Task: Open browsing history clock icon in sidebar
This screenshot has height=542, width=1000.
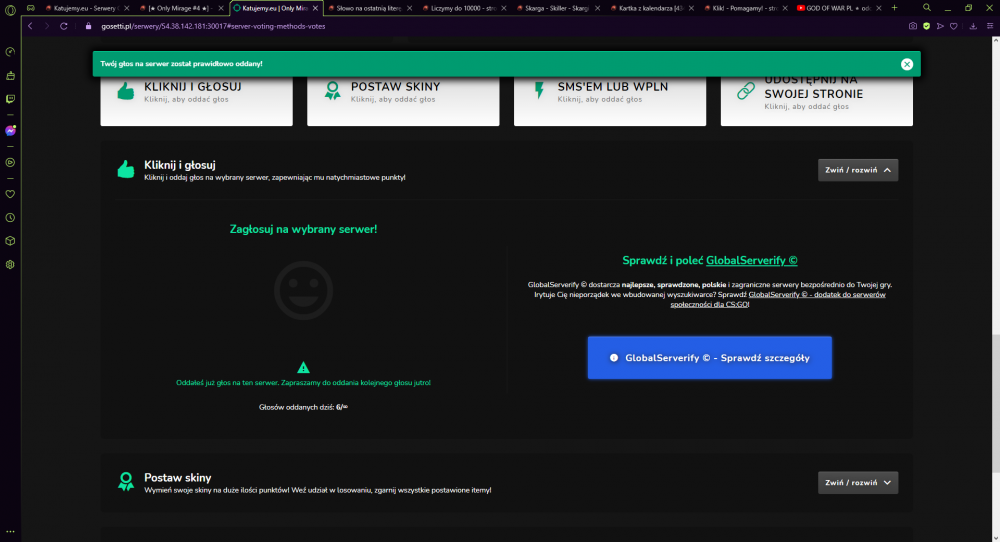Action: point(10,217)
